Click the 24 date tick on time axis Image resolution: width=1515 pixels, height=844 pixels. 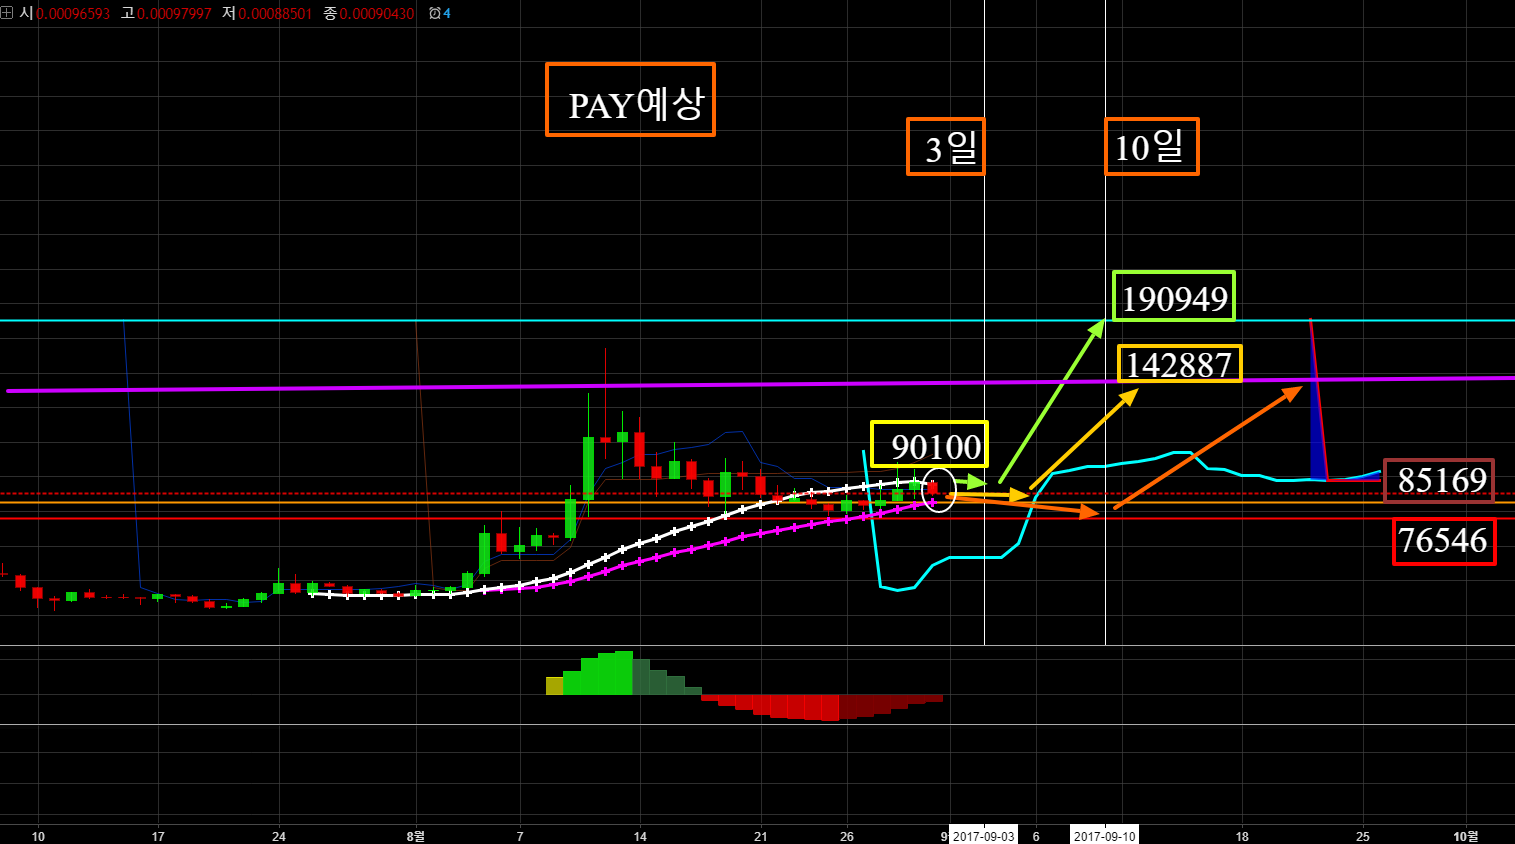click(279, 836)
